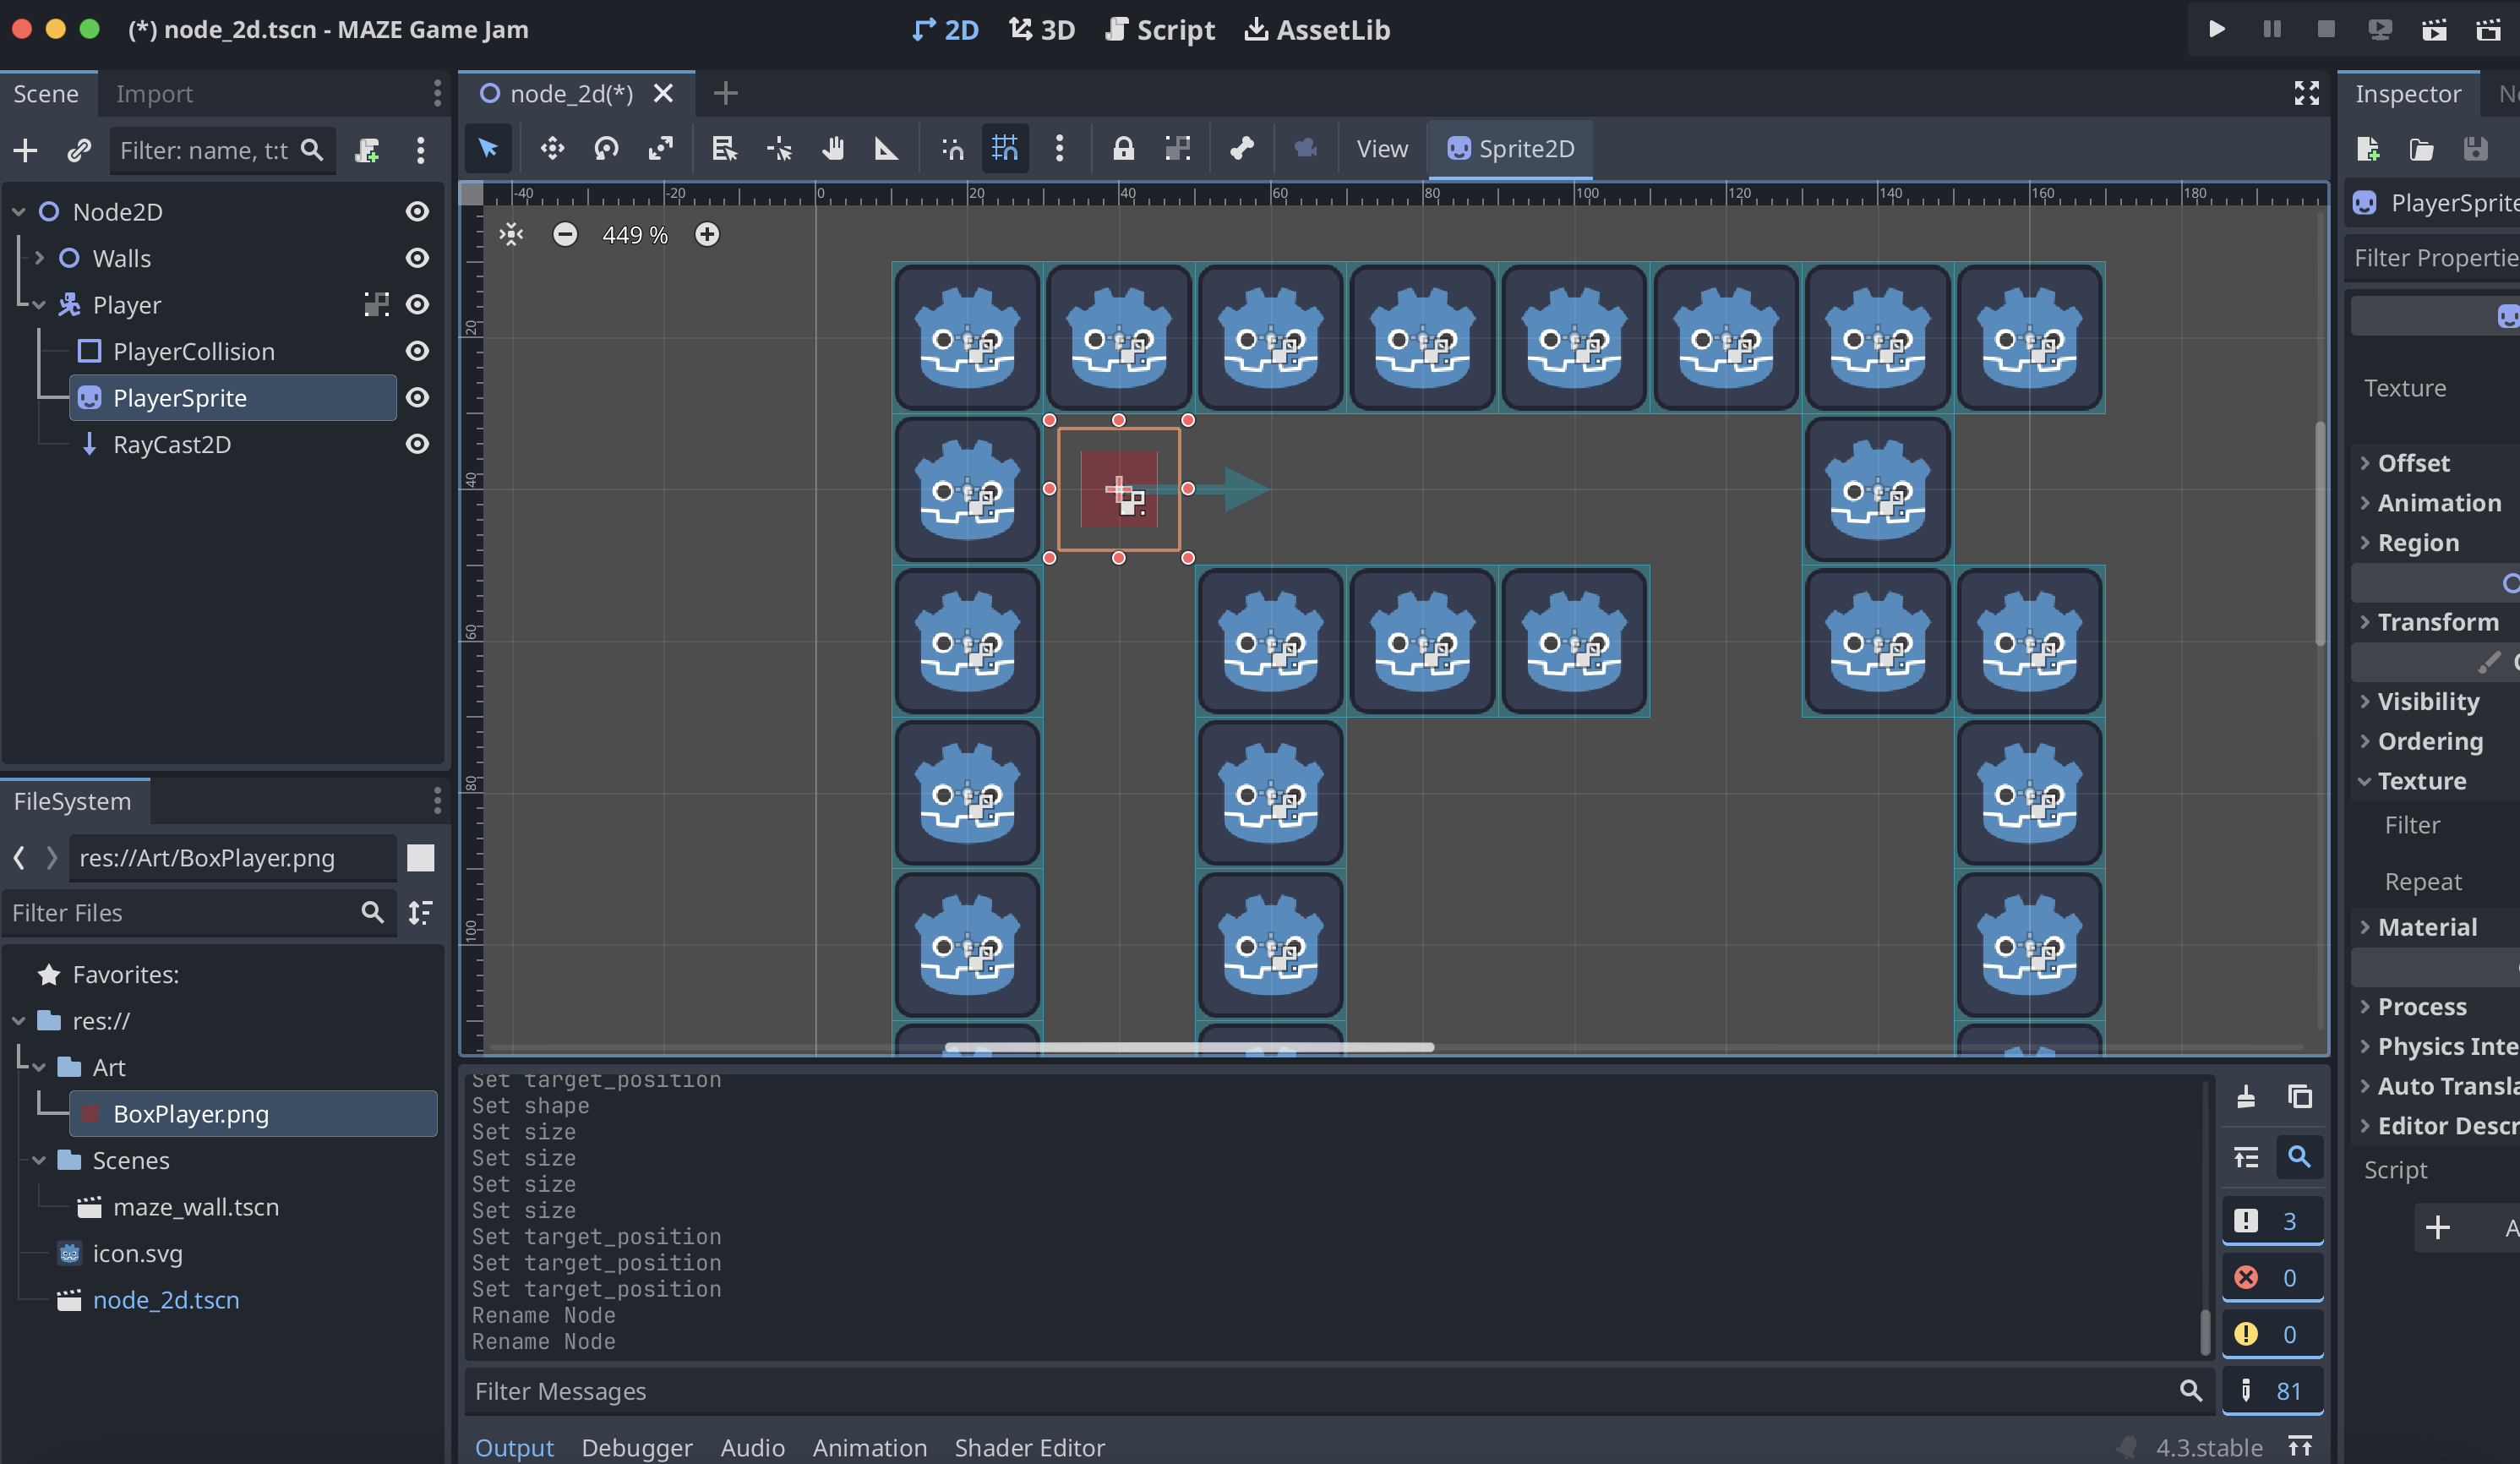This screenshot has width=2520, height=1464.
Task: Select the Select Mode arrow tool
Action: coord(488,149)
